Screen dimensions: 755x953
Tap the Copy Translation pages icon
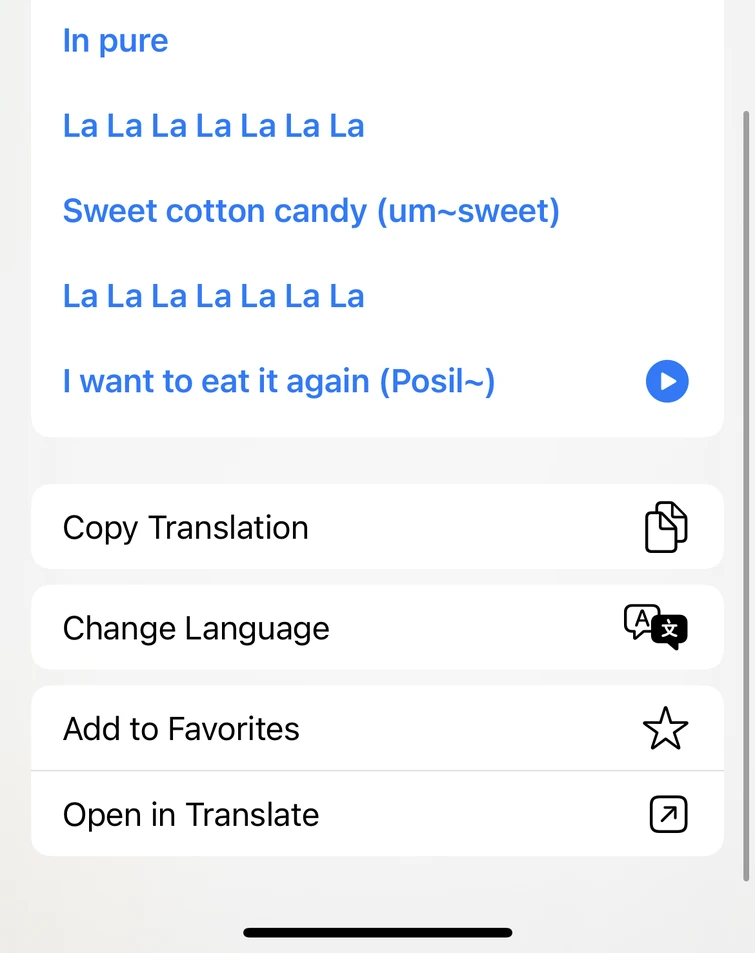[667, 527]
